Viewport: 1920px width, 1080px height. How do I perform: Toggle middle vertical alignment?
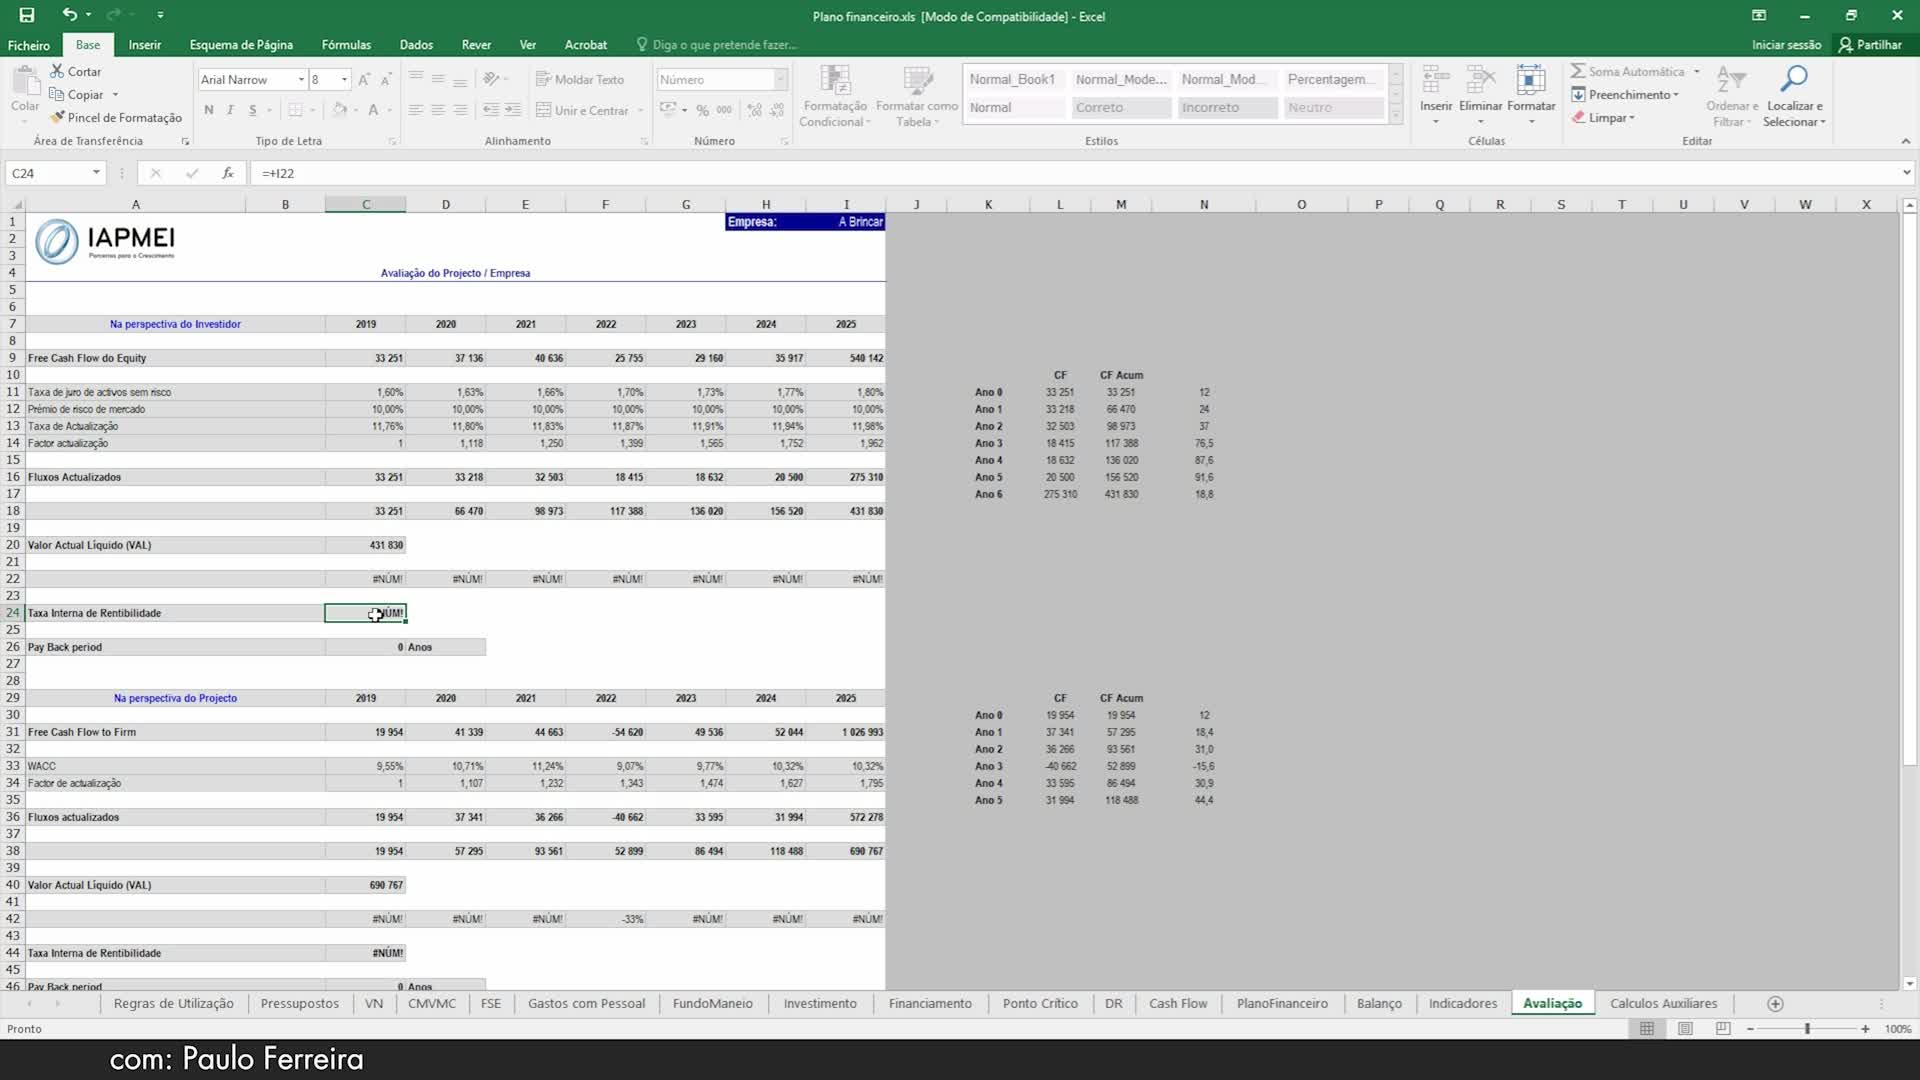[x=438, y=79]
